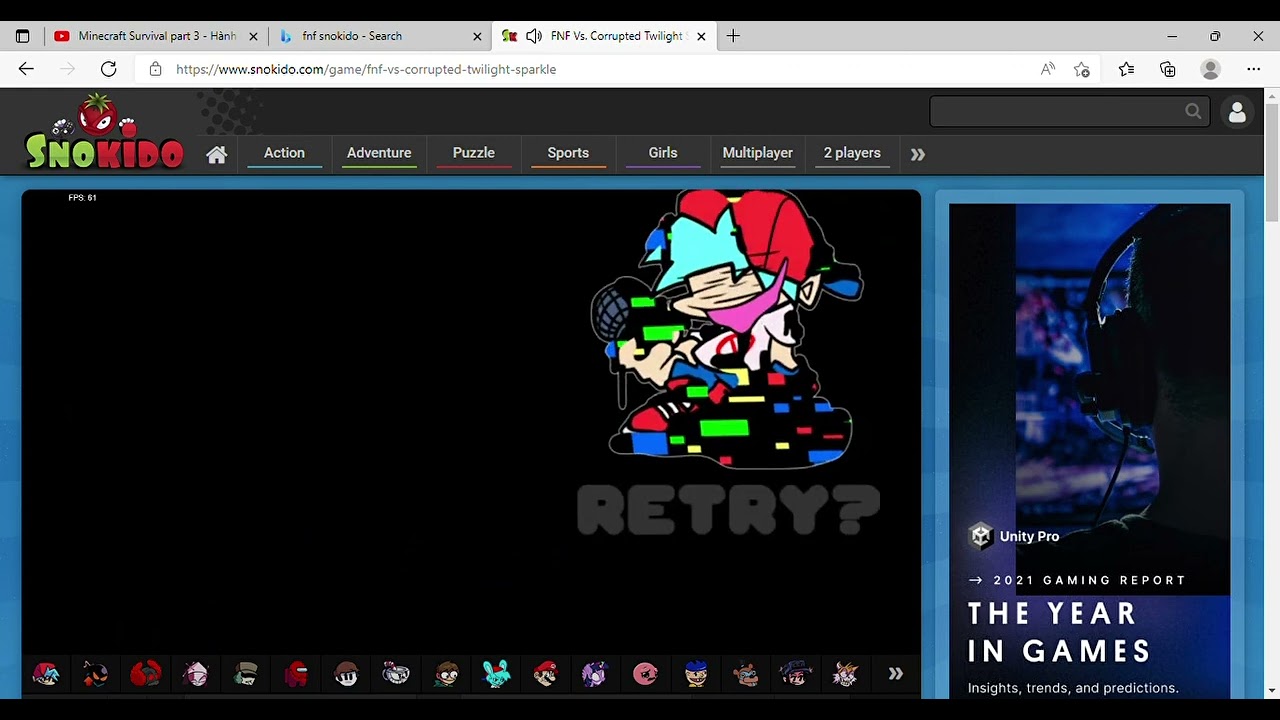Expand more categories with the nav chevrons
1280x720 pixels.
[x=918, y=154]
